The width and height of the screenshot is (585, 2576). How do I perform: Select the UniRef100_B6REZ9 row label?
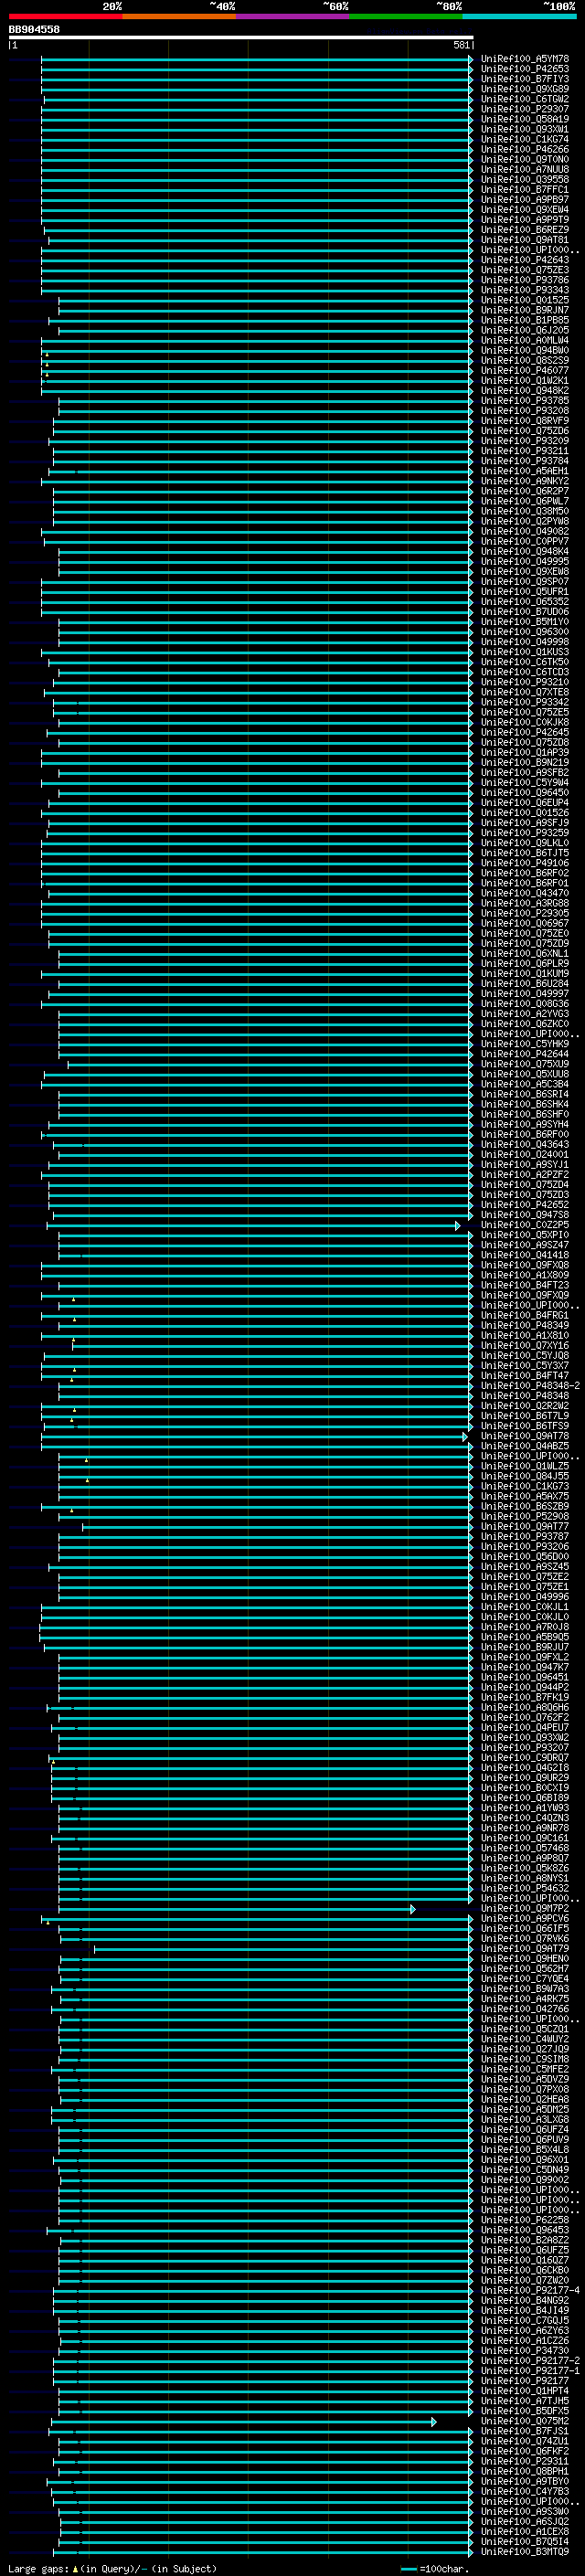tap(525, 230)
